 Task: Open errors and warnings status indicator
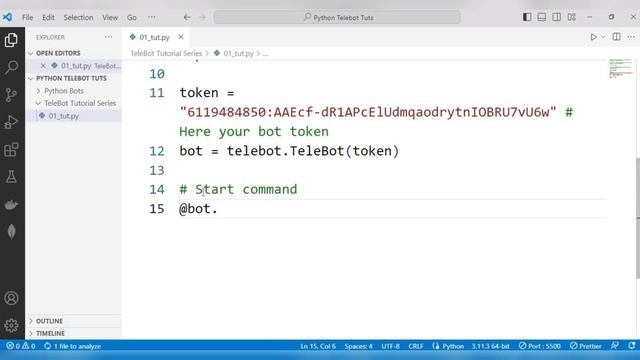pos(20,346)
